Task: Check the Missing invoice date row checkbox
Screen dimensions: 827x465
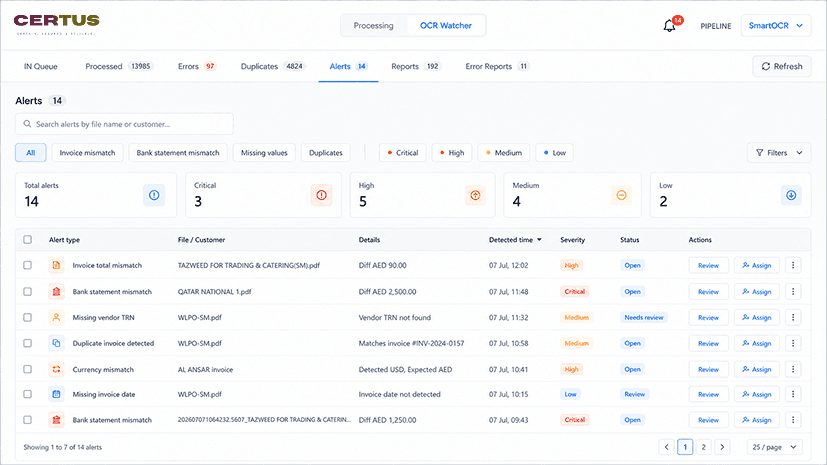Action: [27, 394]
